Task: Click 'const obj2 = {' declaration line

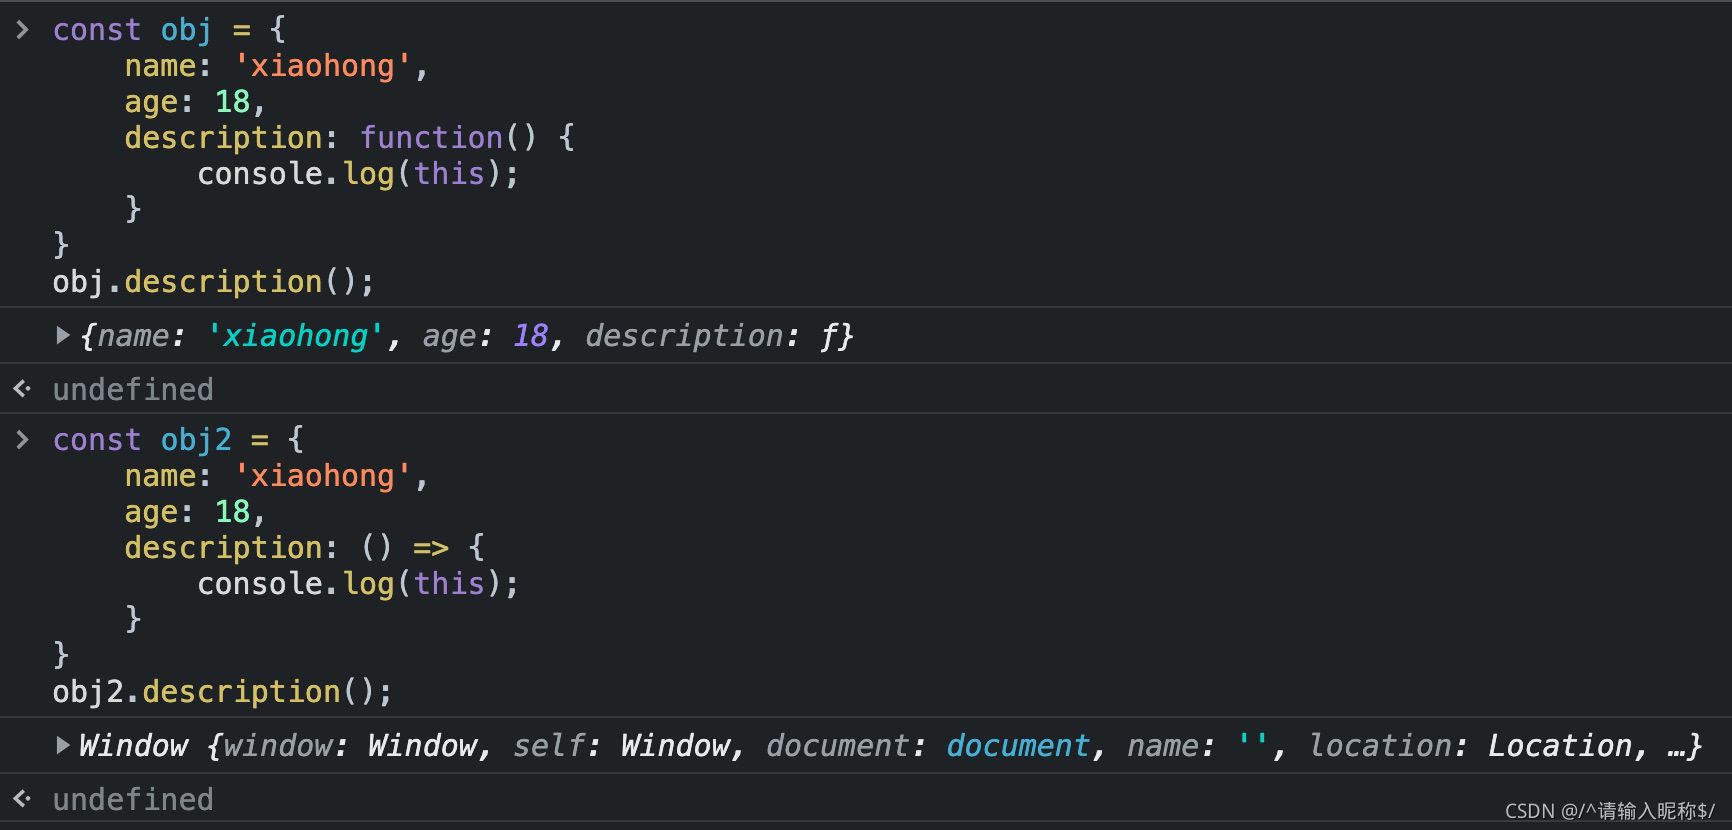Action: tap(179, 440)
